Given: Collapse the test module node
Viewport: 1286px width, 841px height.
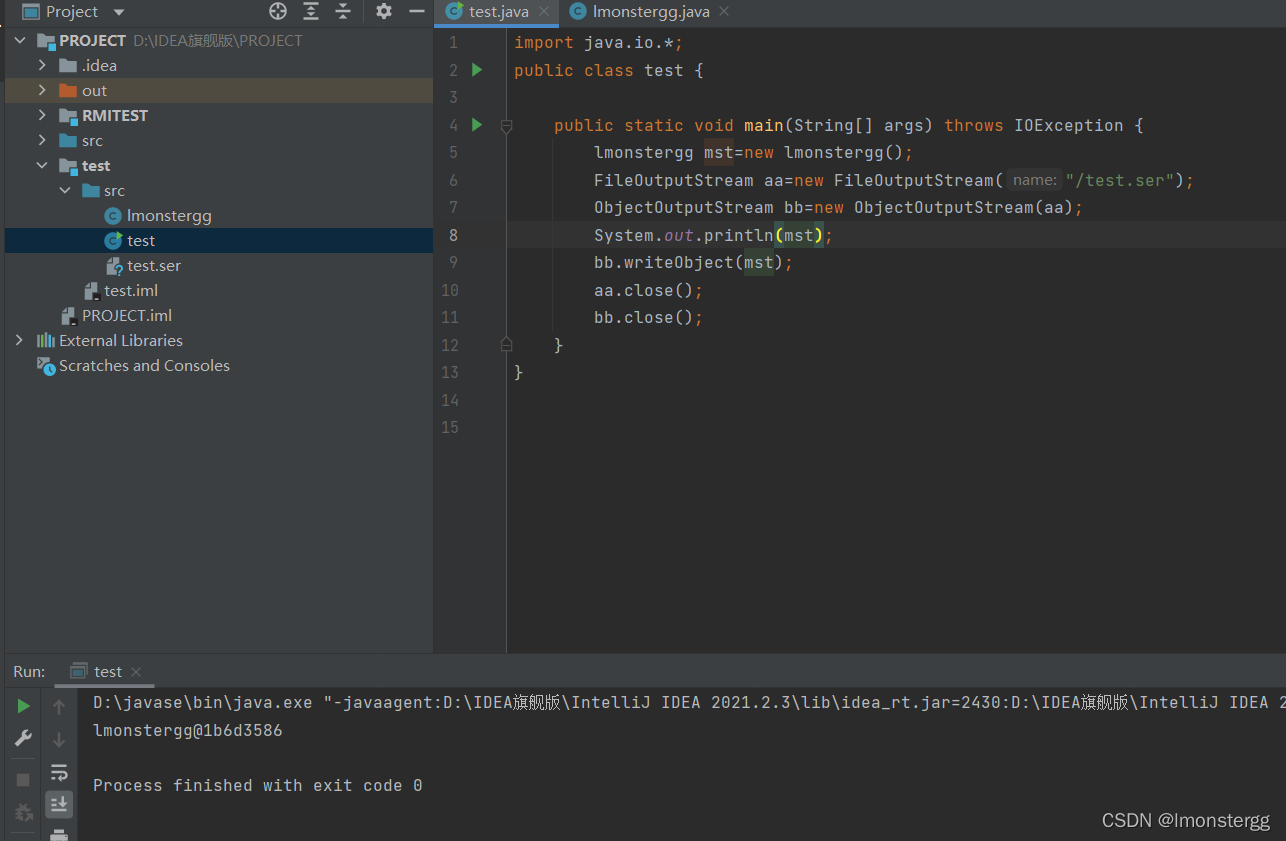Looking at the screenshot, I should click(x=42, y=165).
